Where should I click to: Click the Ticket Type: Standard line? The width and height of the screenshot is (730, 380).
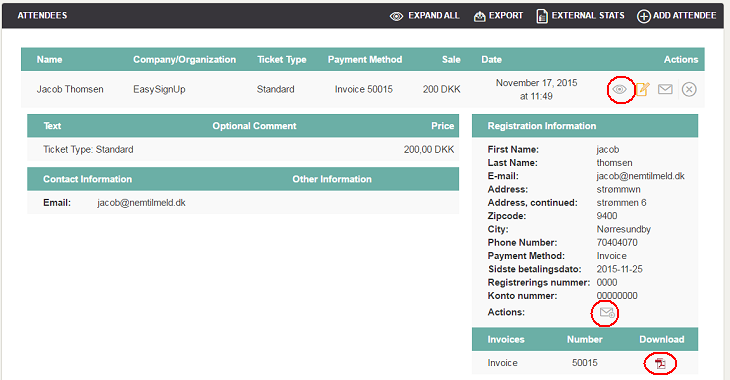pyautogui.click(x=88, y=149)
